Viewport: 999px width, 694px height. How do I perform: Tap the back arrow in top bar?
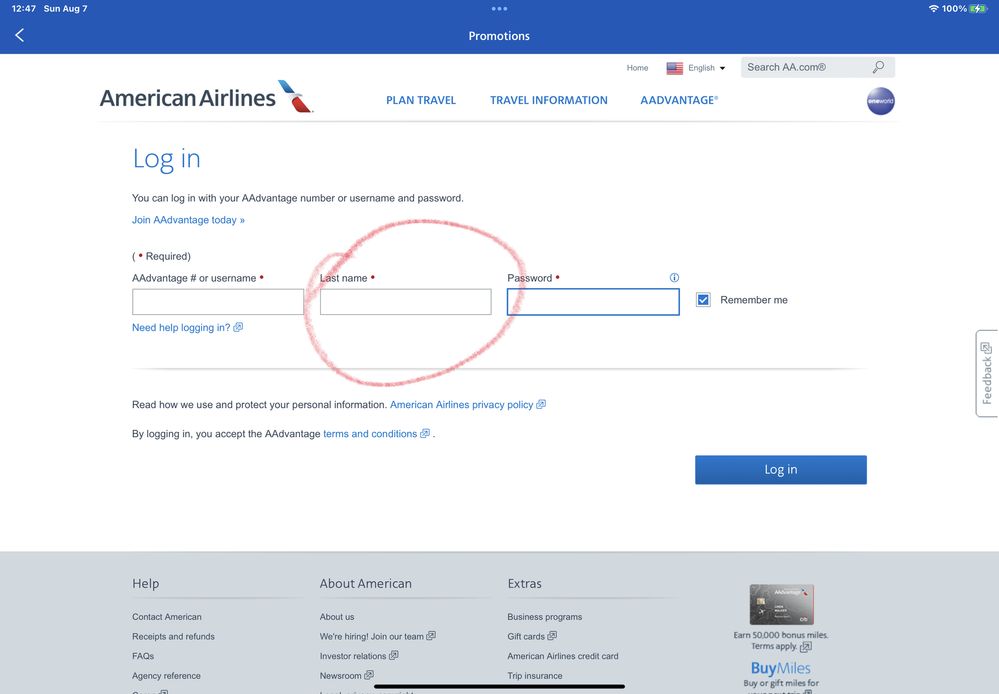(x=19, y=35)
